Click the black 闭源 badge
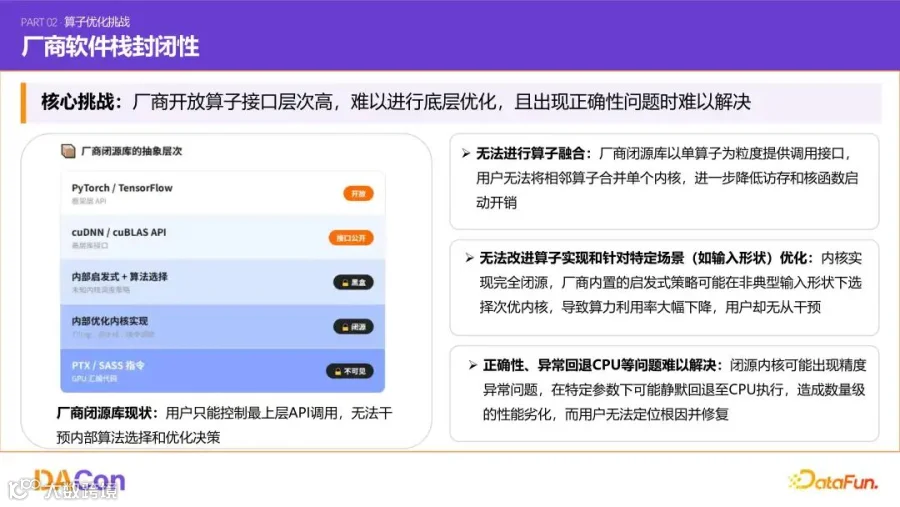The width and height of the screenshot is (900, 507). pyautogui.click(x=353, y=327)
